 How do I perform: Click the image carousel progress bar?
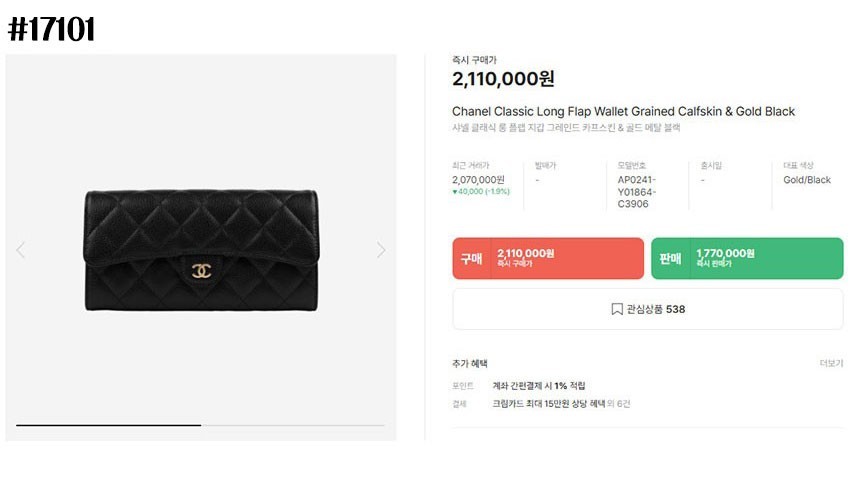200,425
